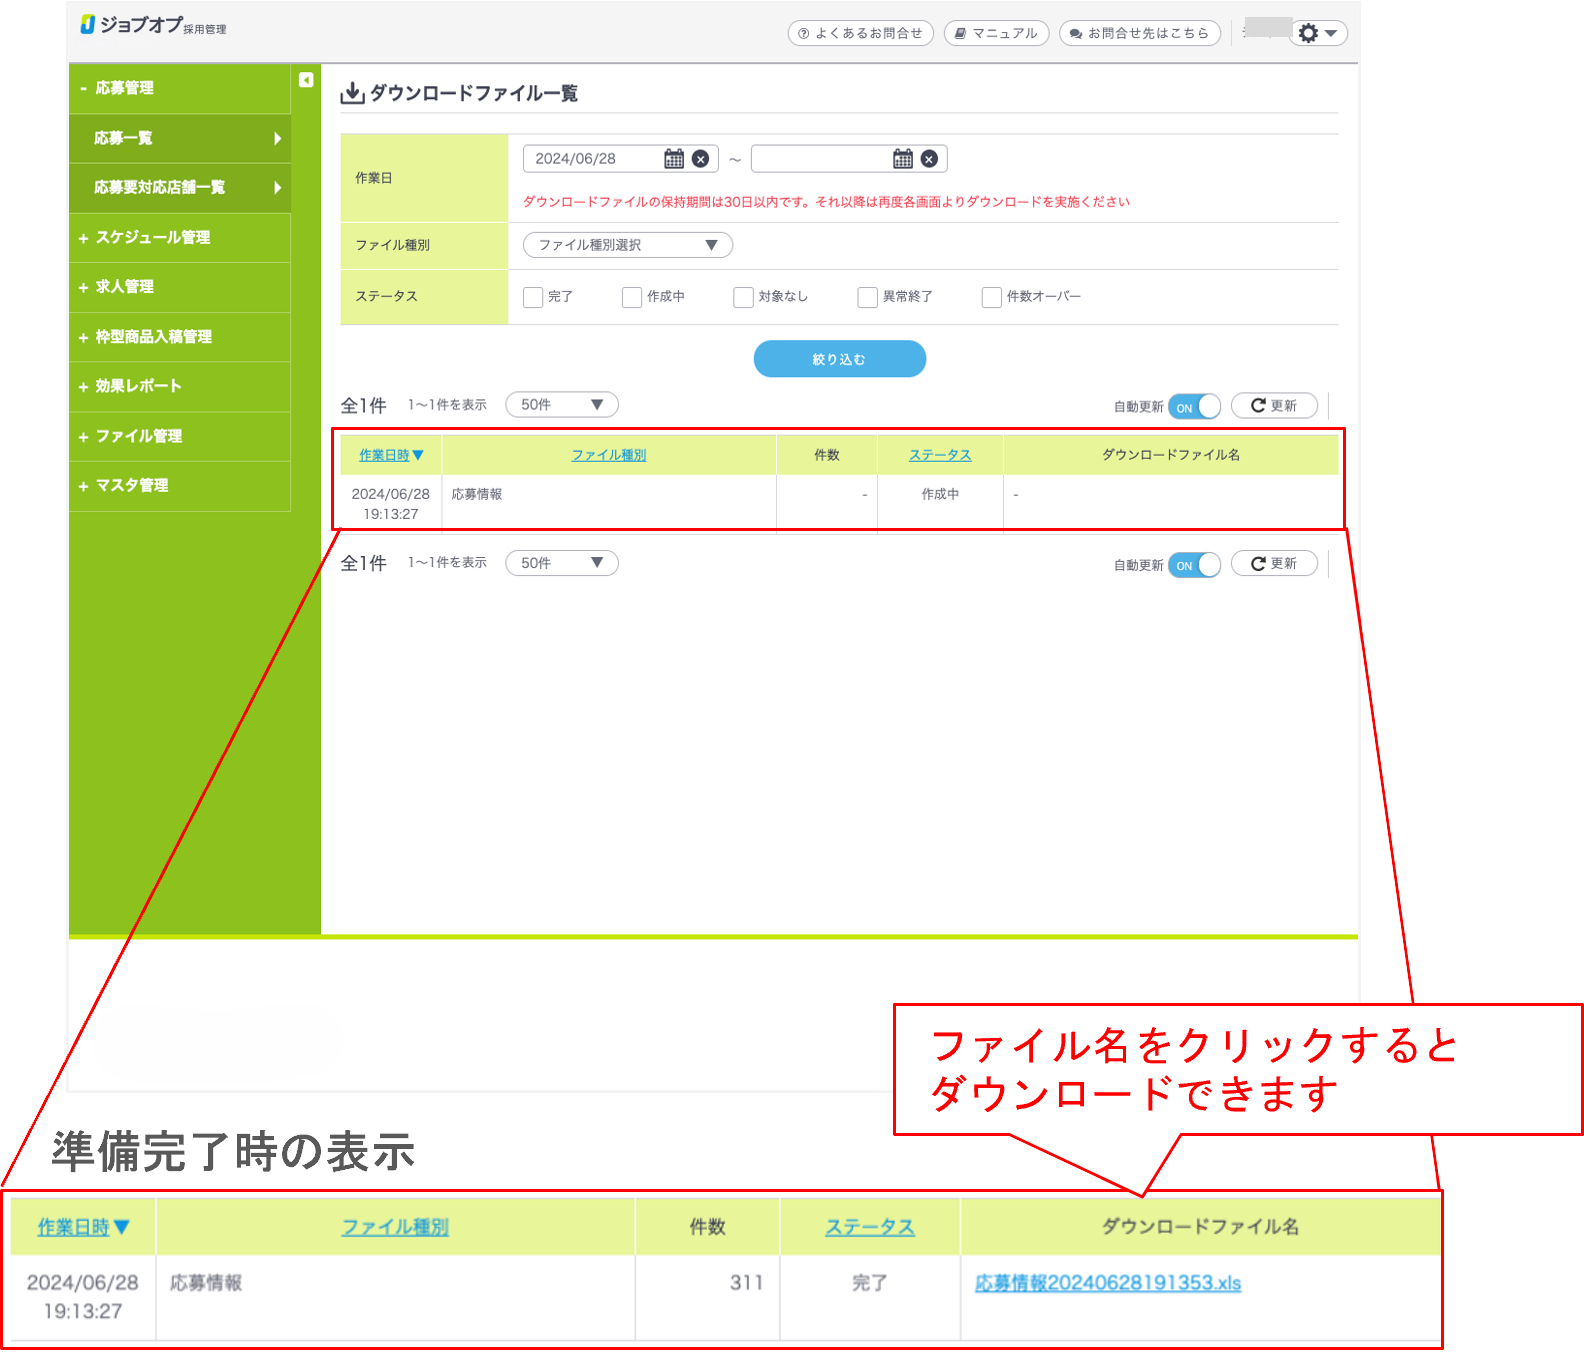Image resolution: width=1584 pixels, height=1360 pixels.
Task: Sort by ステータス in enlarged table
Action: tap(870, 1227)
